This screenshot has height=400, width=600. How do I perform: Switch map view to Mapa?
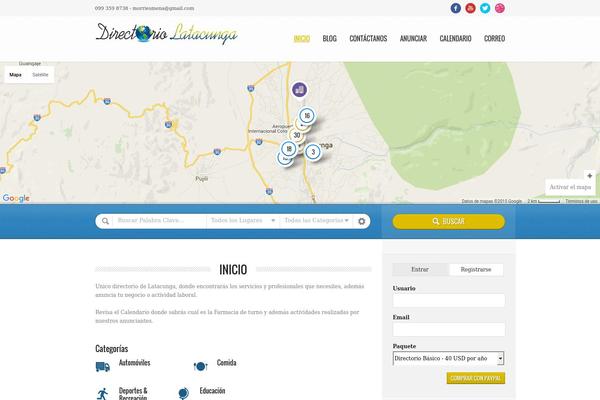pyautogui.click(x=15, y=75)
